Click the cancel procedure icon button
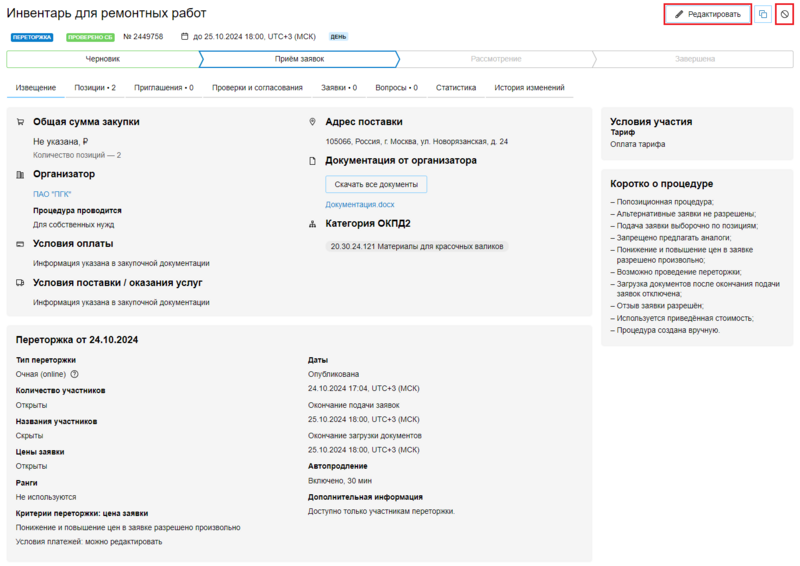The height and width of the screenshot is (566, 800). point(785,14)
